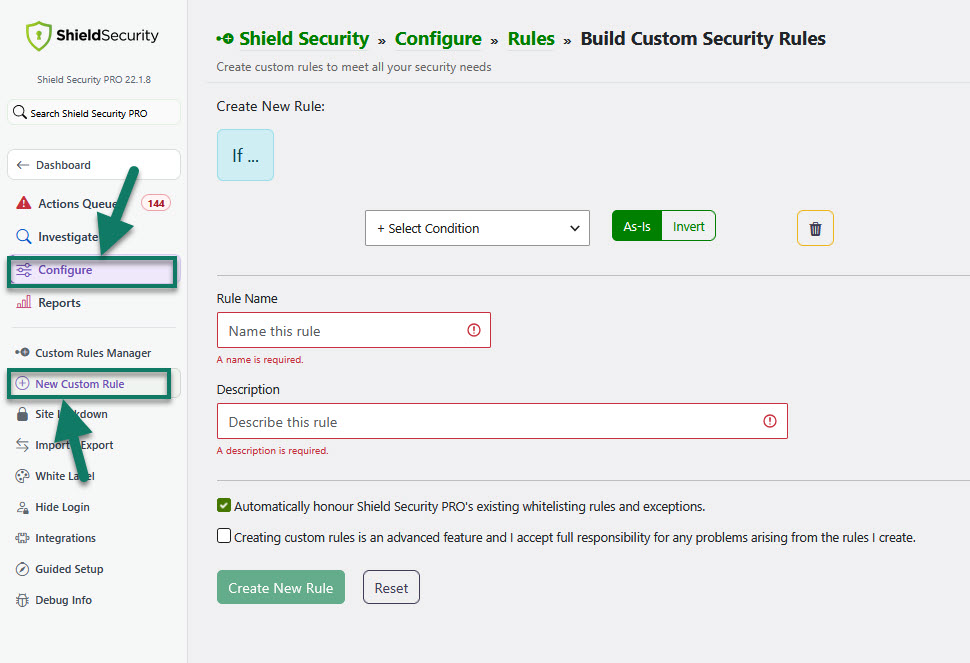Click the Reports bar chart icon
Image resolution: width=970 pixels, height=663 pixels.
coord(24,302)
